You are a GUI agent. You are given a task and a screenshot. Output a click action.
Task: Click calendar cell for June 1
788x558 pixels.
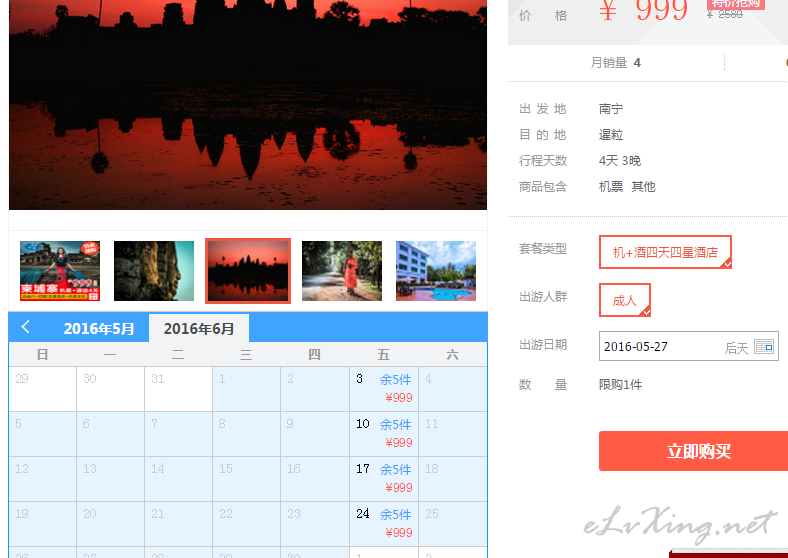pos(246,389)
